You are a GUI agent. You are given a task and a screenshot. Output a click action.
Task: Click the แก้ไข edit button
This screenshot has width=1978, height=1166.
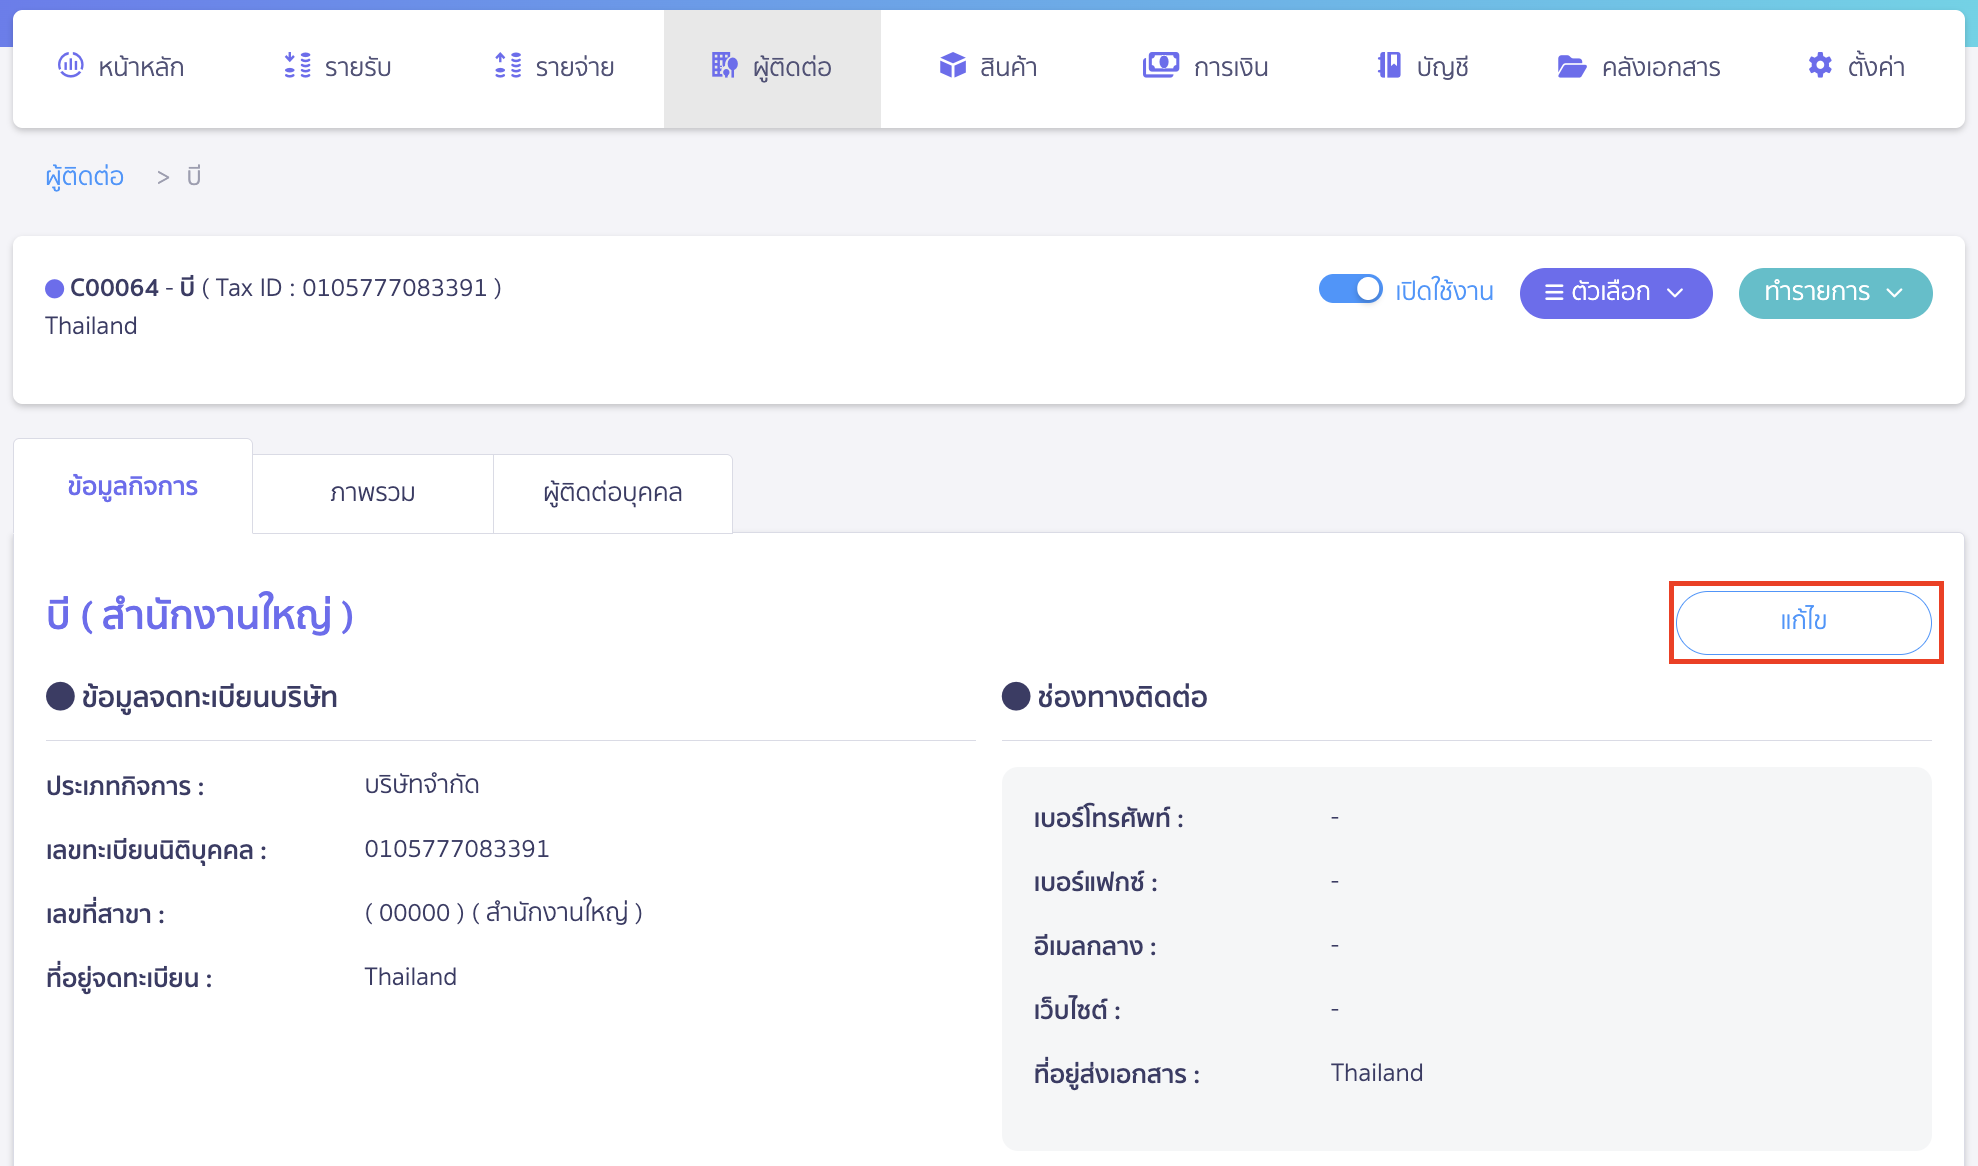[1803, 621]
